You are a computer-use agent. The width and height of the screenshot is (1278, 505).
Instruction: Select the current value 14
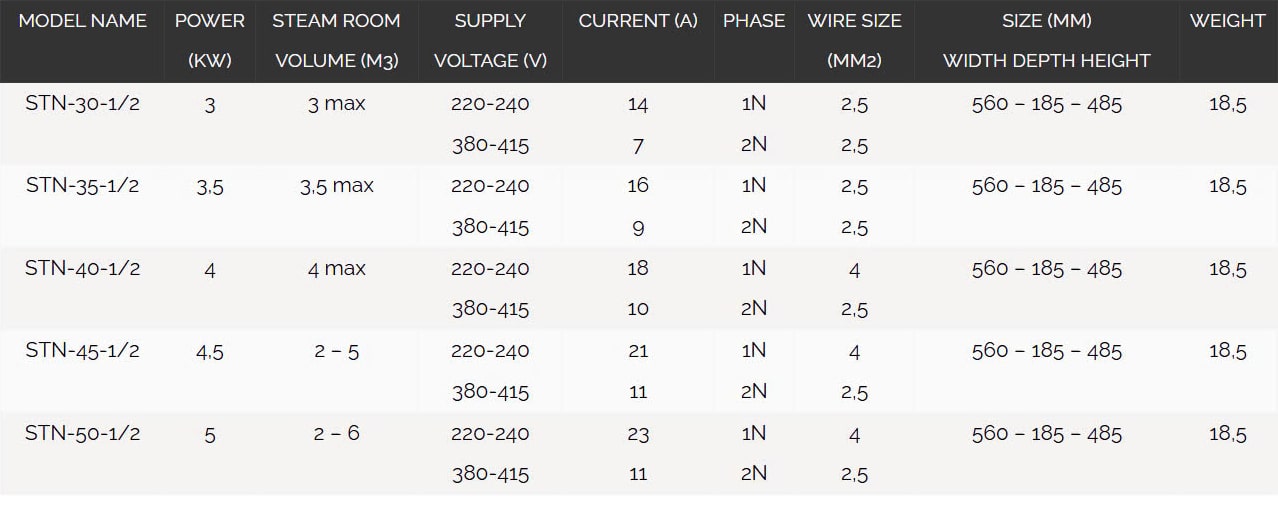click(638, 104)
